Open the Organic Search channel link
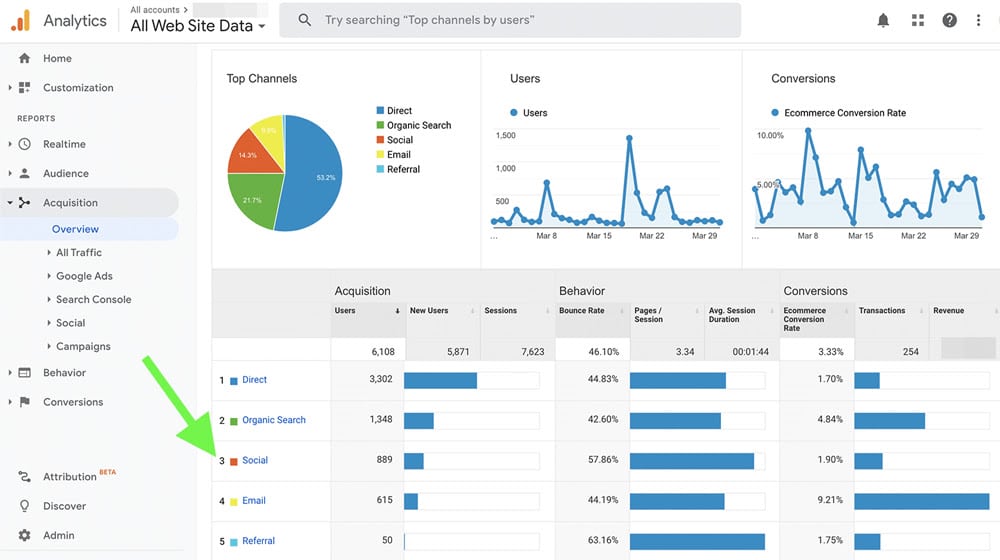The height and width of the screenshot is (560, 1000). pos(273,420)
